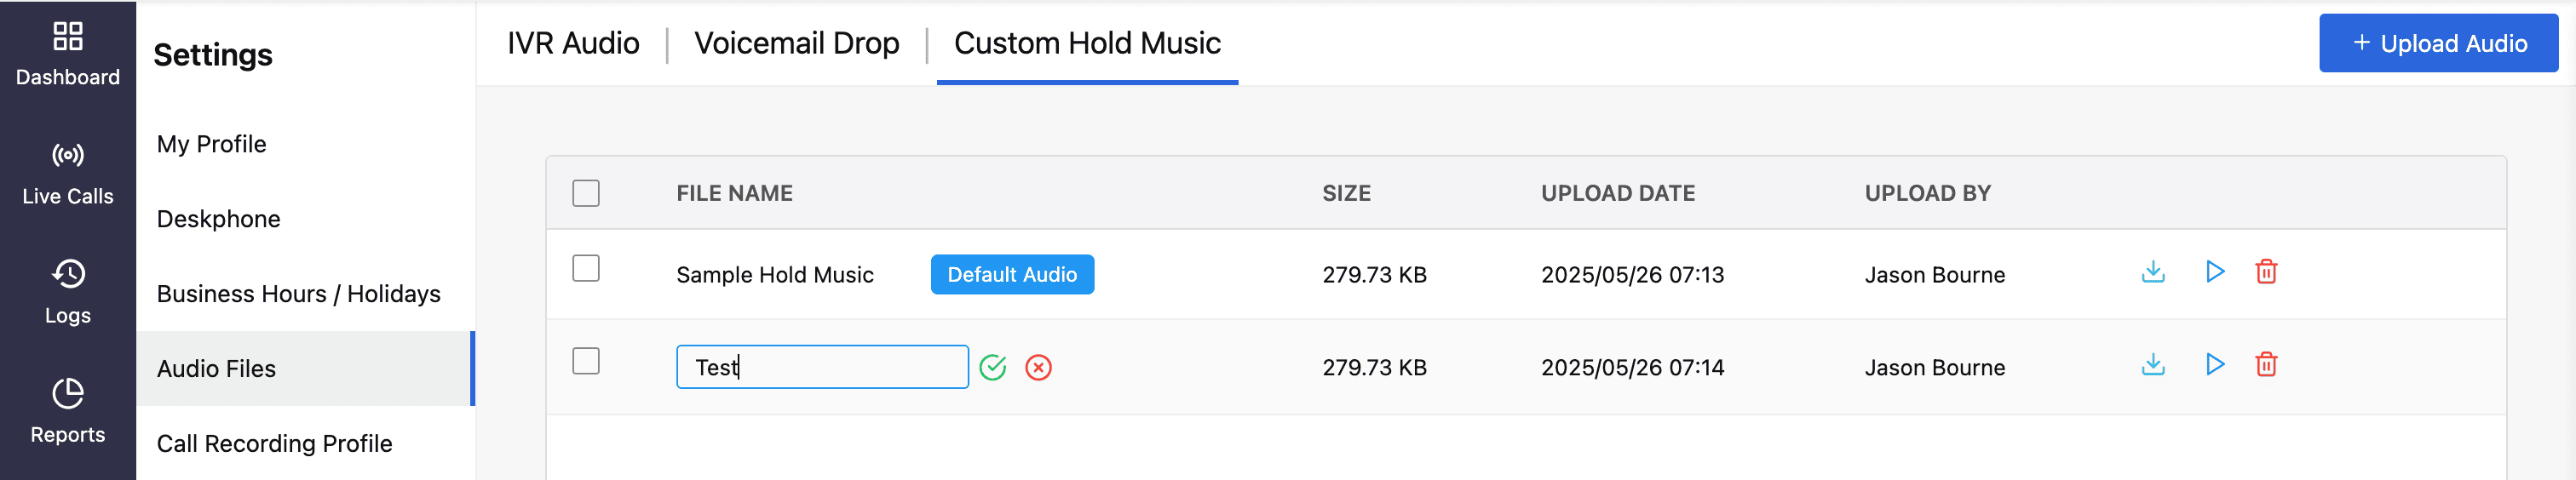The image size is (2576, 480).
Task: Open the Dashboard from sidebar
Action: [x=68, y=54]
